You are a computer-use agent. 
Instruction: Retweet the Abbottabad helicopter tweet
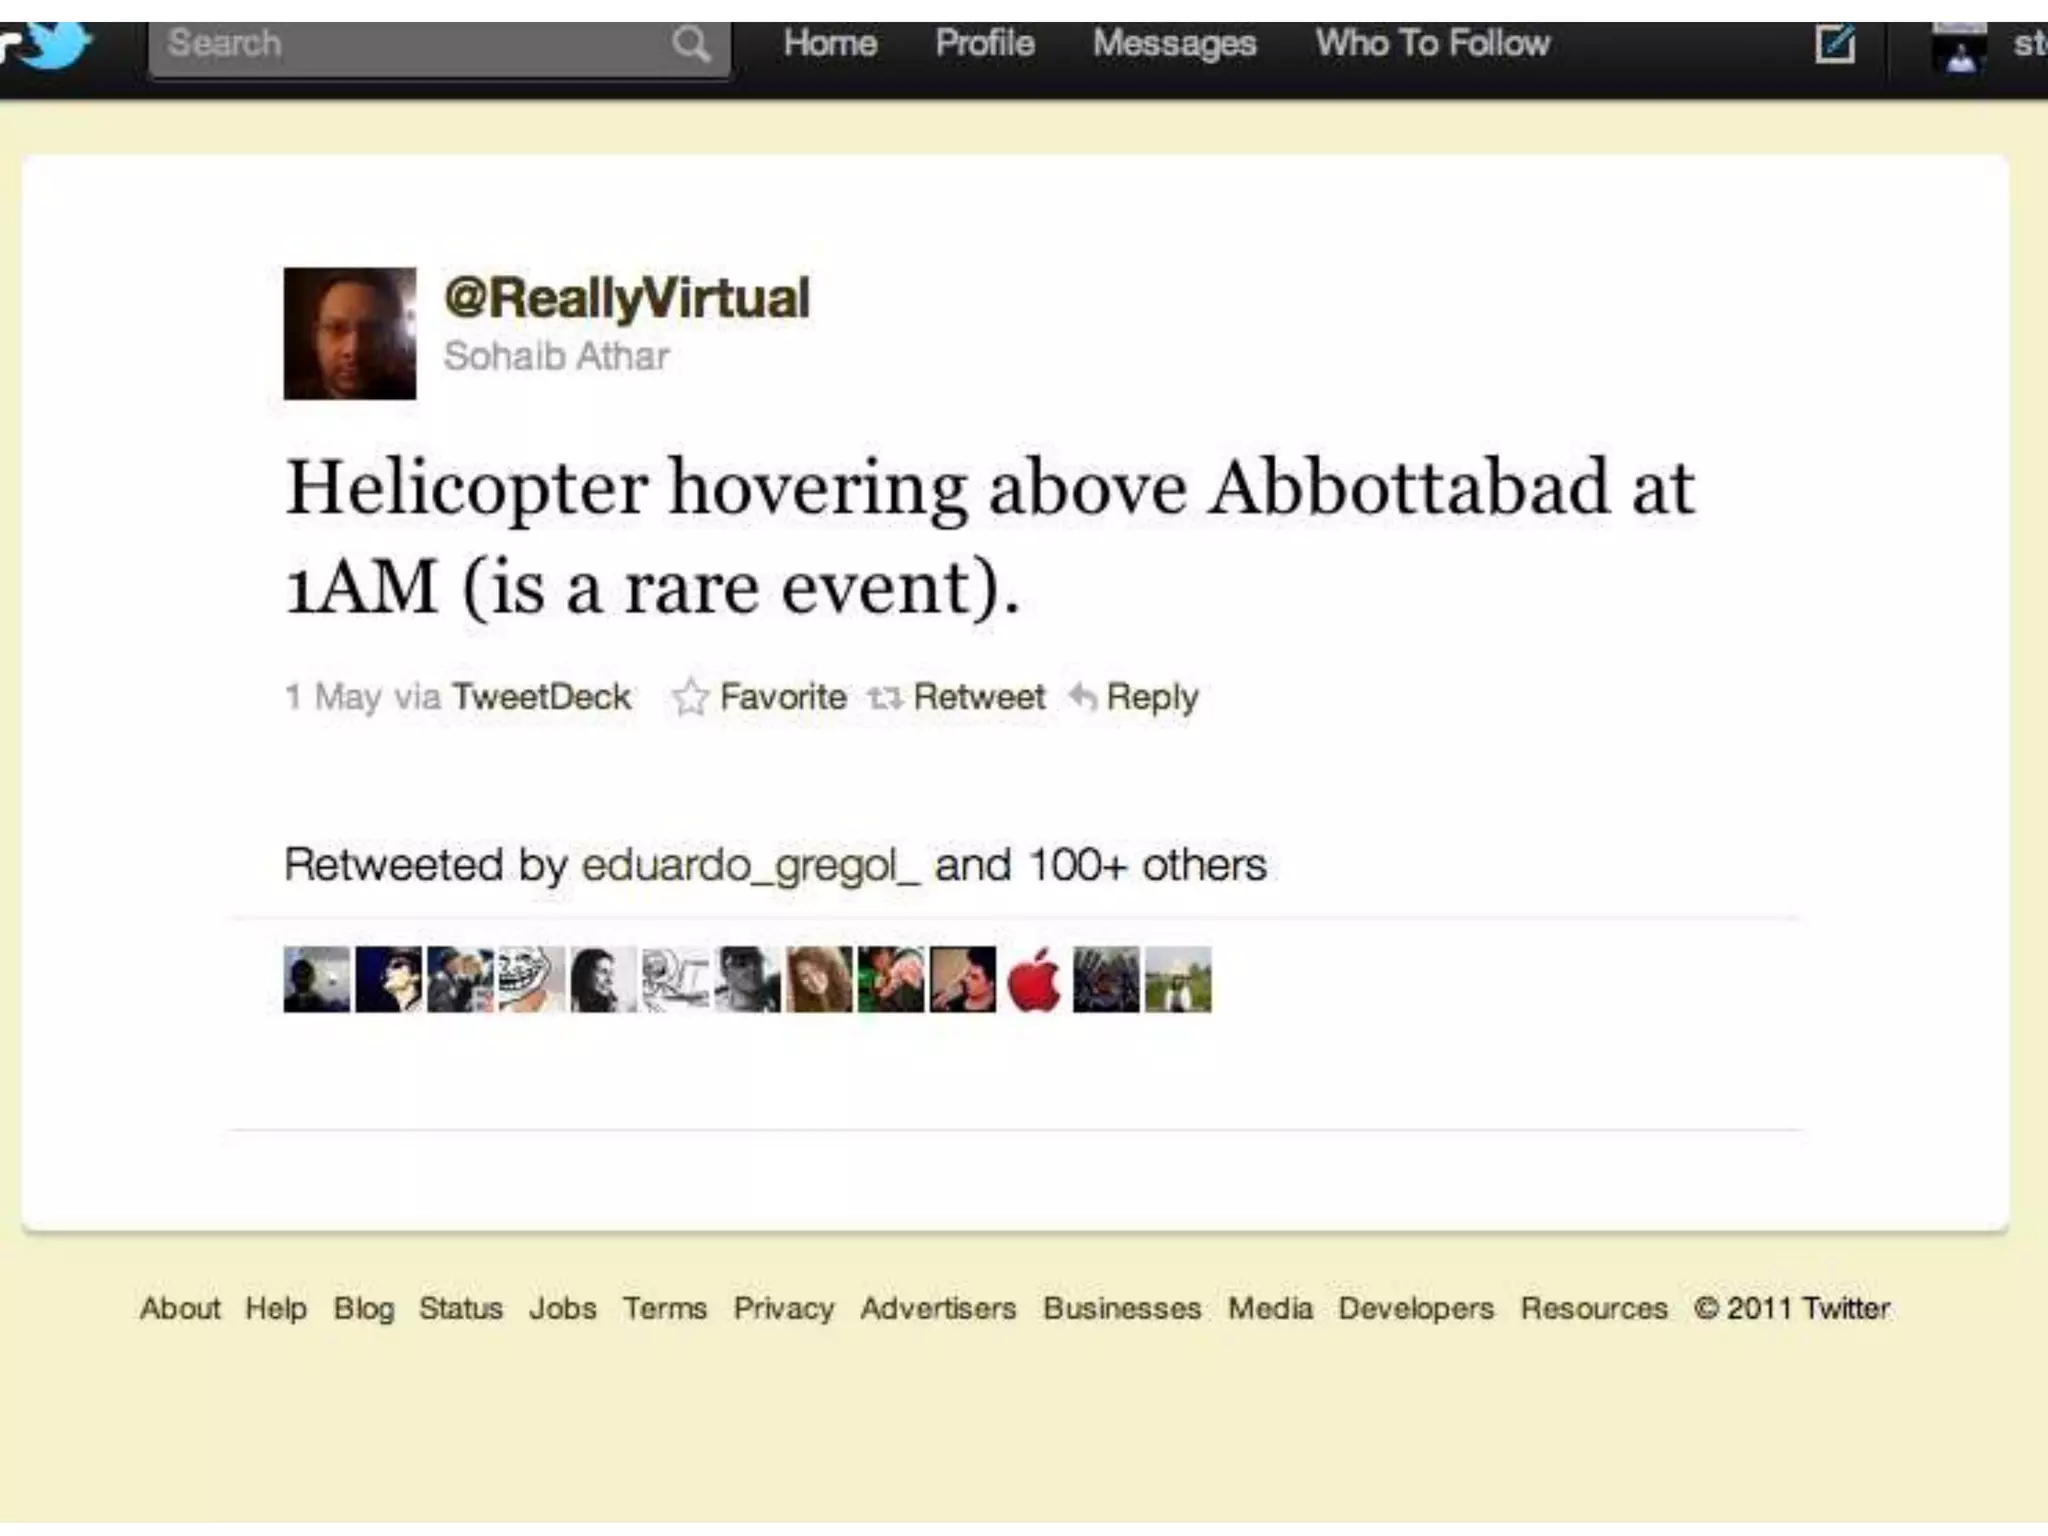pos(956,697)
